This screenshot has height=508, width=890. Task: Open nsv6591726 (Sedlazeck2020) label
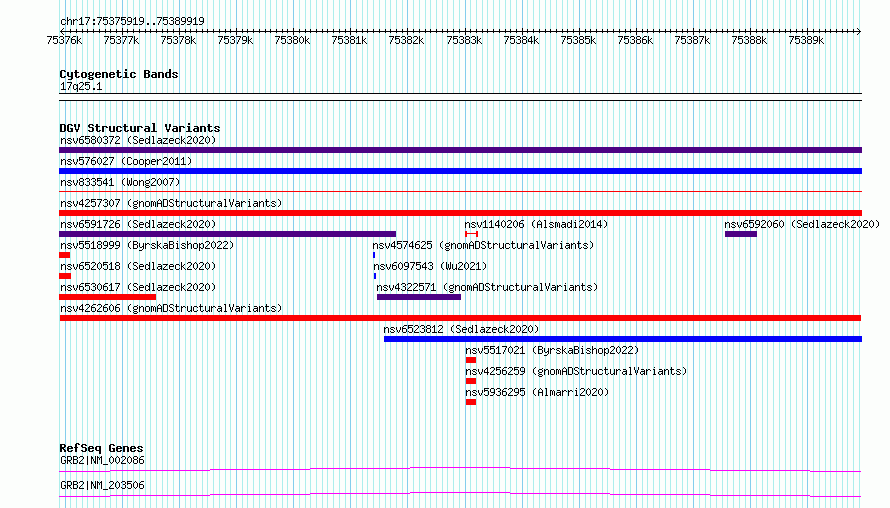click(x=138, y=224)
